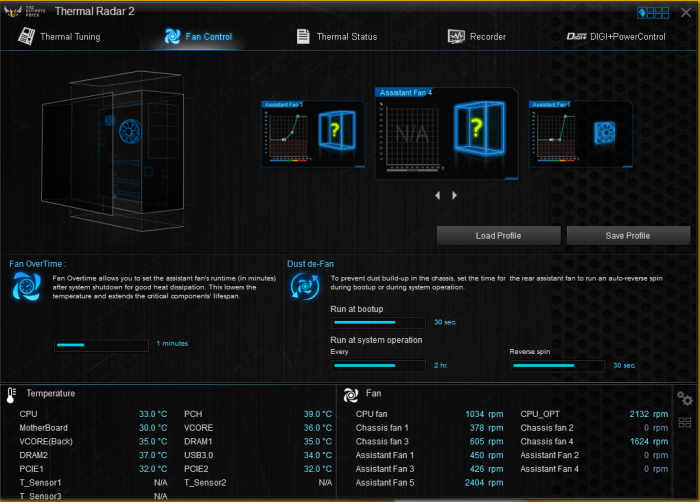This screenshot has height=502, width=700.
Task: Click the T_Sensor1 N/A value
Action: (x=161, y=483)
